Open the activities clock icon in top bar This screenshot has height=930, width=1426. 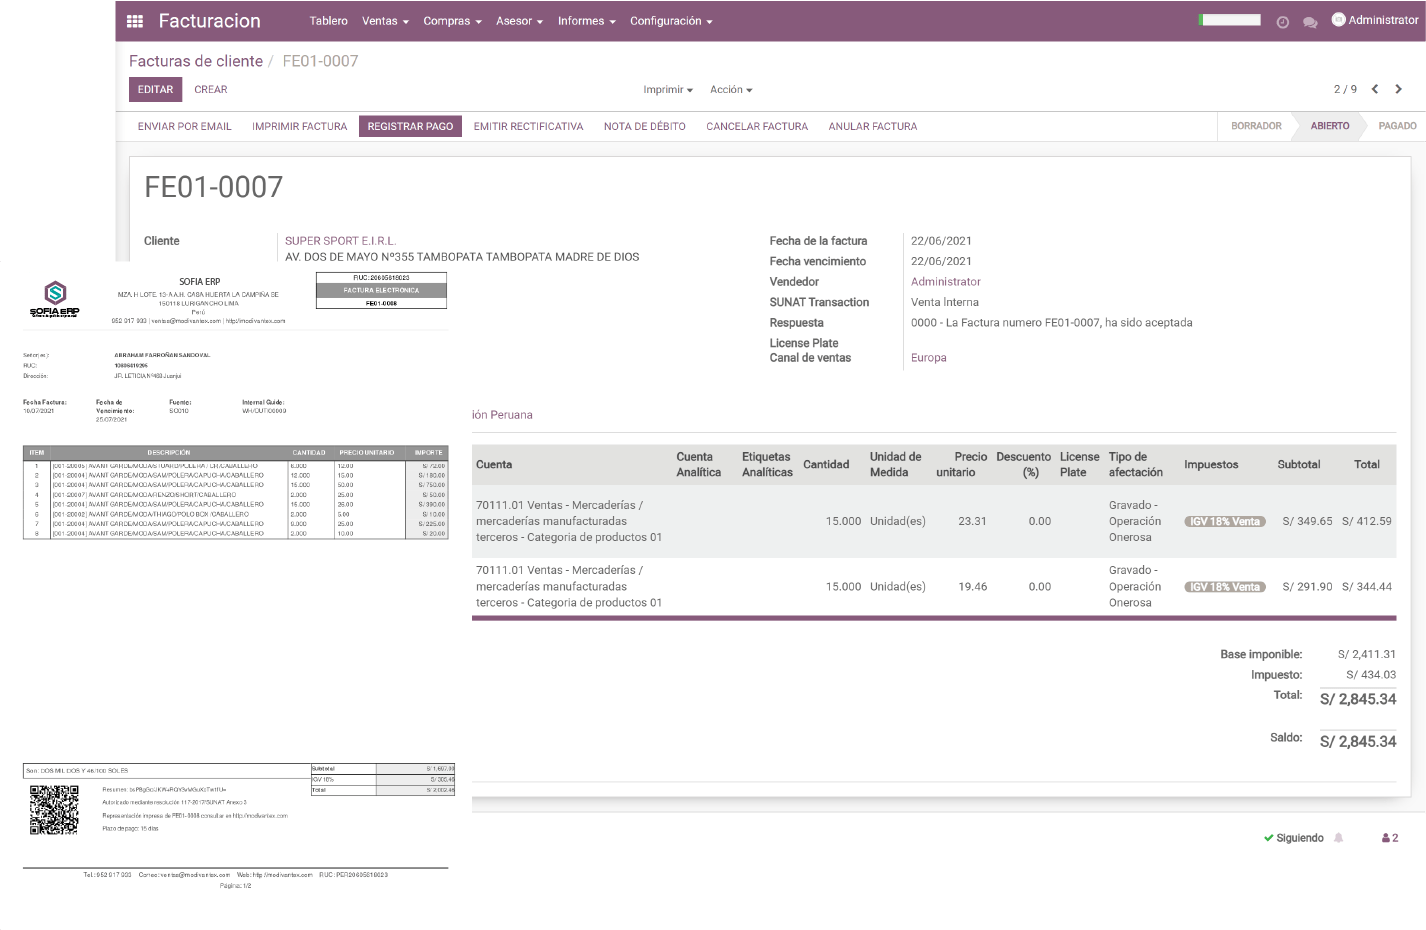tap(1282, 21)
